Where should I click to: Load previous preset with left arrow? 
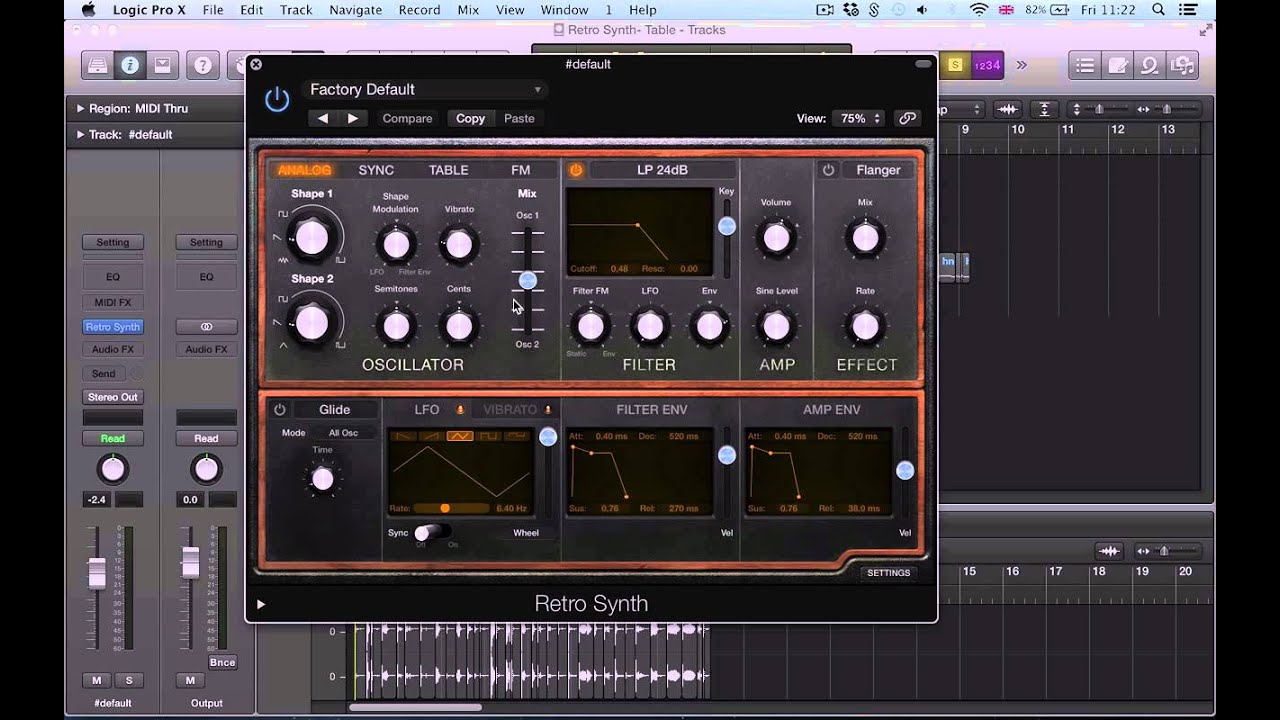pyautogui.click(x=323, y=118)
